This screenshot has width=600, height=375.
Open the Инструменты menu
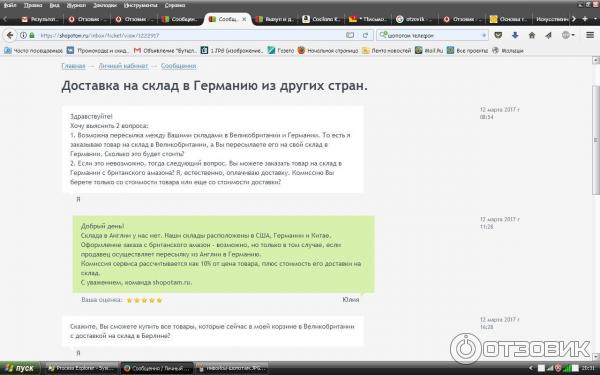(140, 5)
